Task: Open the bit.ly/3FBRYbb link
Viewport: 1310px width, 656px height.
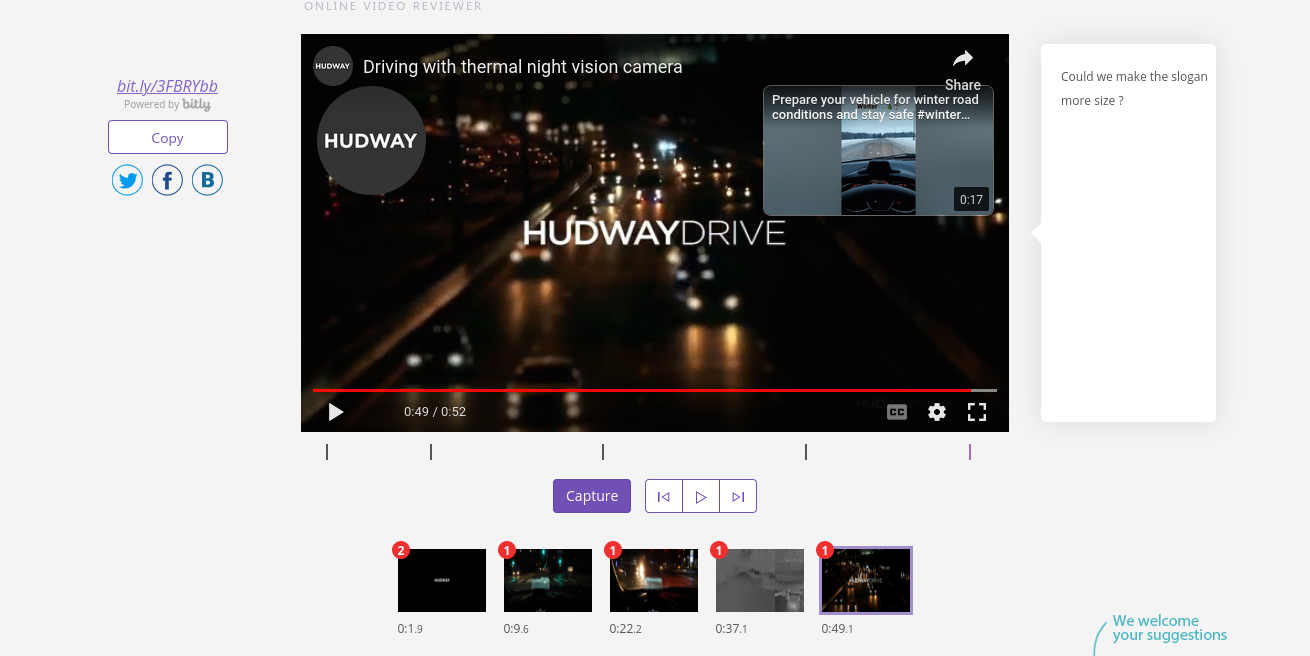Action: pyautogui.click(x=167, y=86)
